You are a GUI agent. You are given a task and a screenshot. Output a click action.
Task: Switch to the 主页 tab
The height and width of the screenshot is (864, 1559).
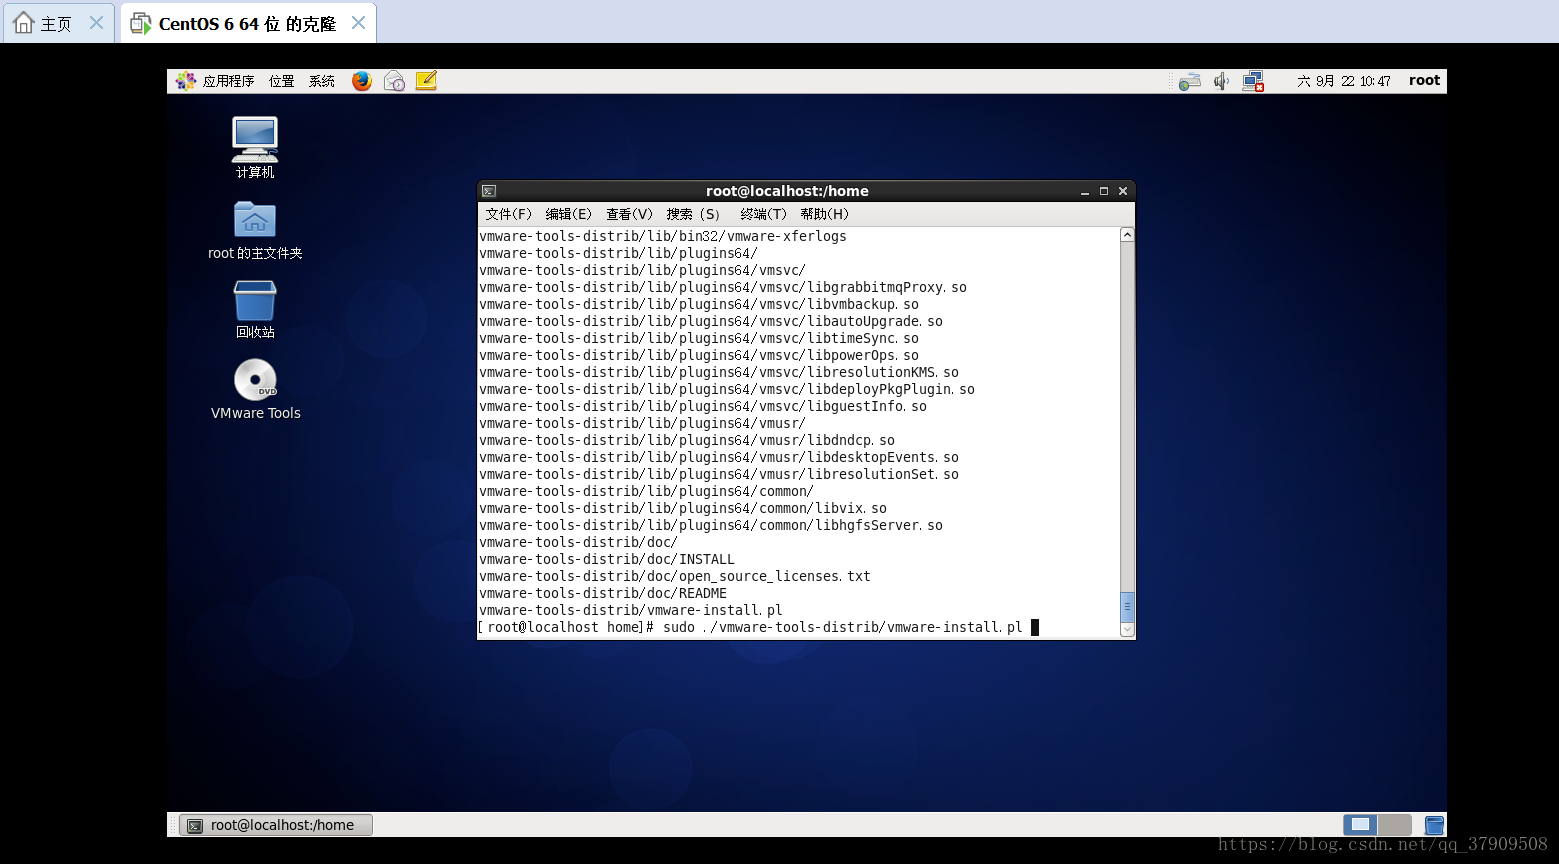pos(57,23)
